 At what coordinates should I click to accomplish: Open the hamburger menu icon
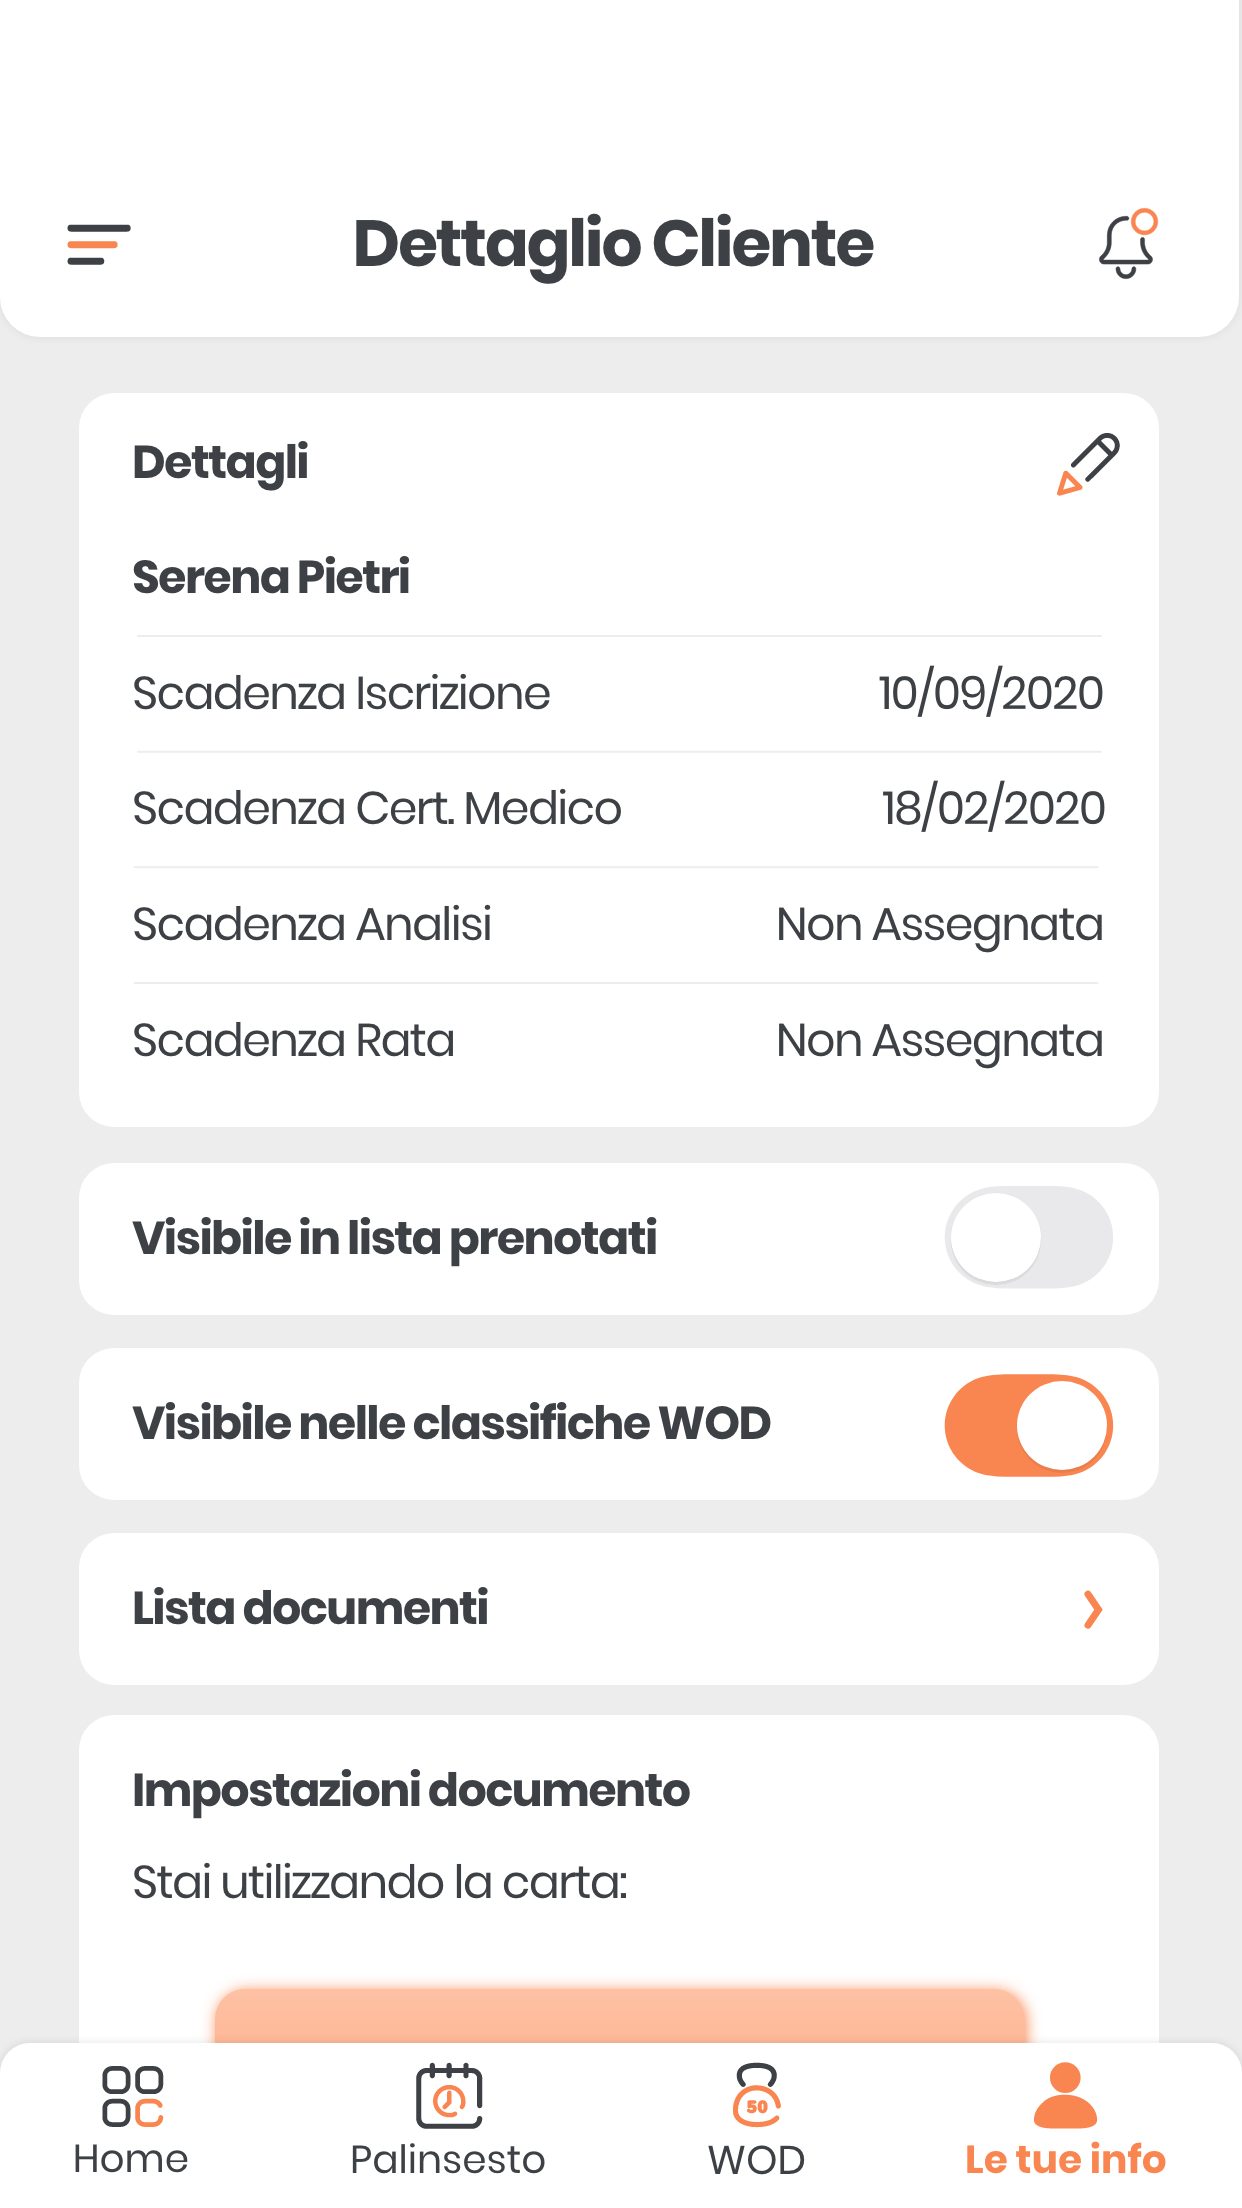tap(98, 244)
